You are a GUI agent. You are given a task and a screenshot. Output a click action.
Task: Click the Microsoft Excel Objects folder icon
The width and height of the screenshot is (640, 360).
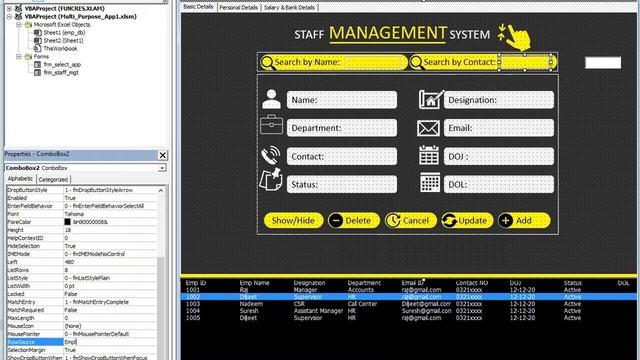pyautogui.click(x=28, y=25)
